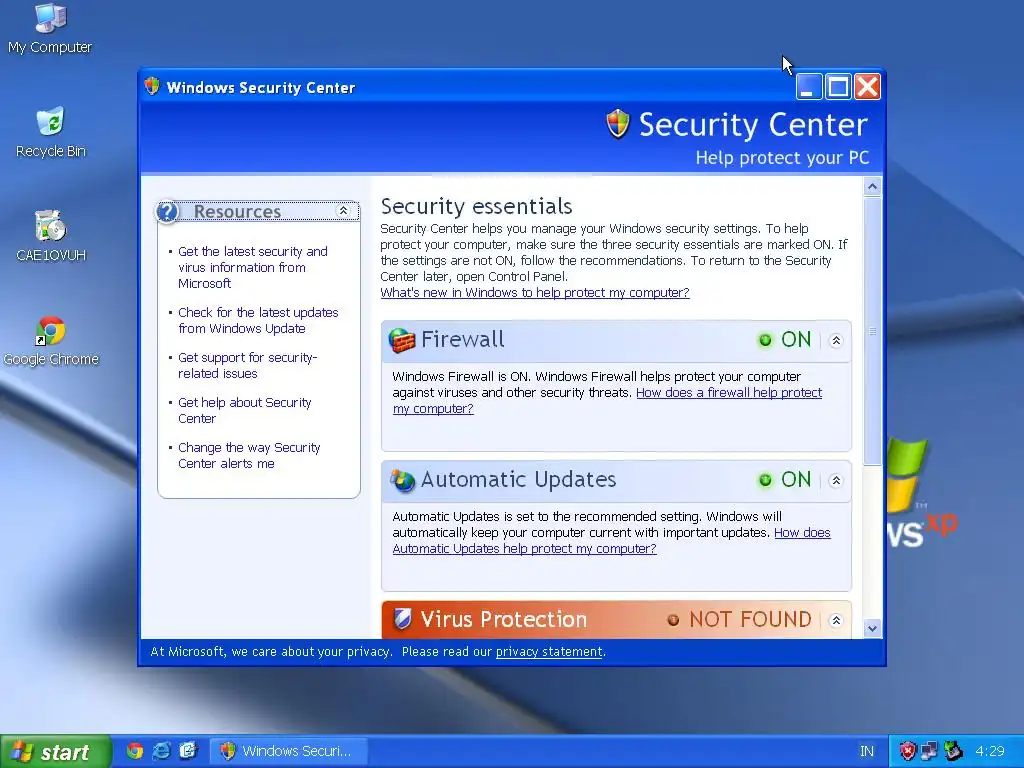This screenshot has width=1024, height=768.
Task: Click the Automatic Updates globe icon
Action: 402,480
